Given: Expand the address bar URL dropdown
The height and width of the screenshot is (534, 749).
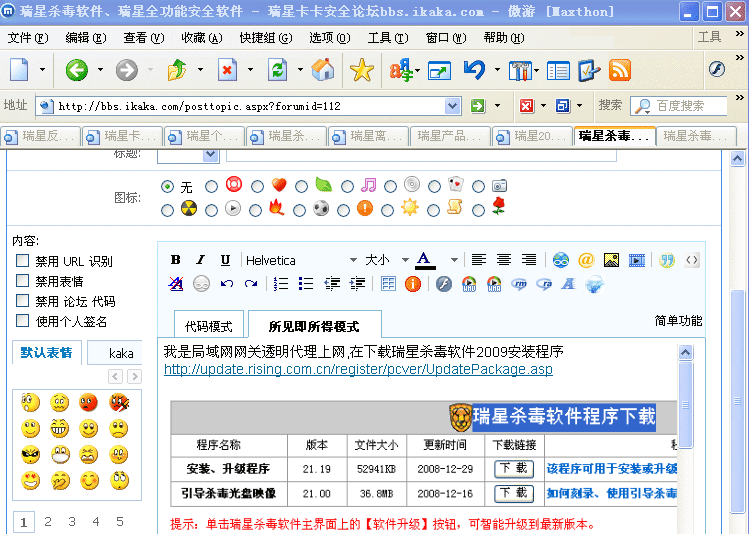Looking at the screenshot, I should point(452,105).
